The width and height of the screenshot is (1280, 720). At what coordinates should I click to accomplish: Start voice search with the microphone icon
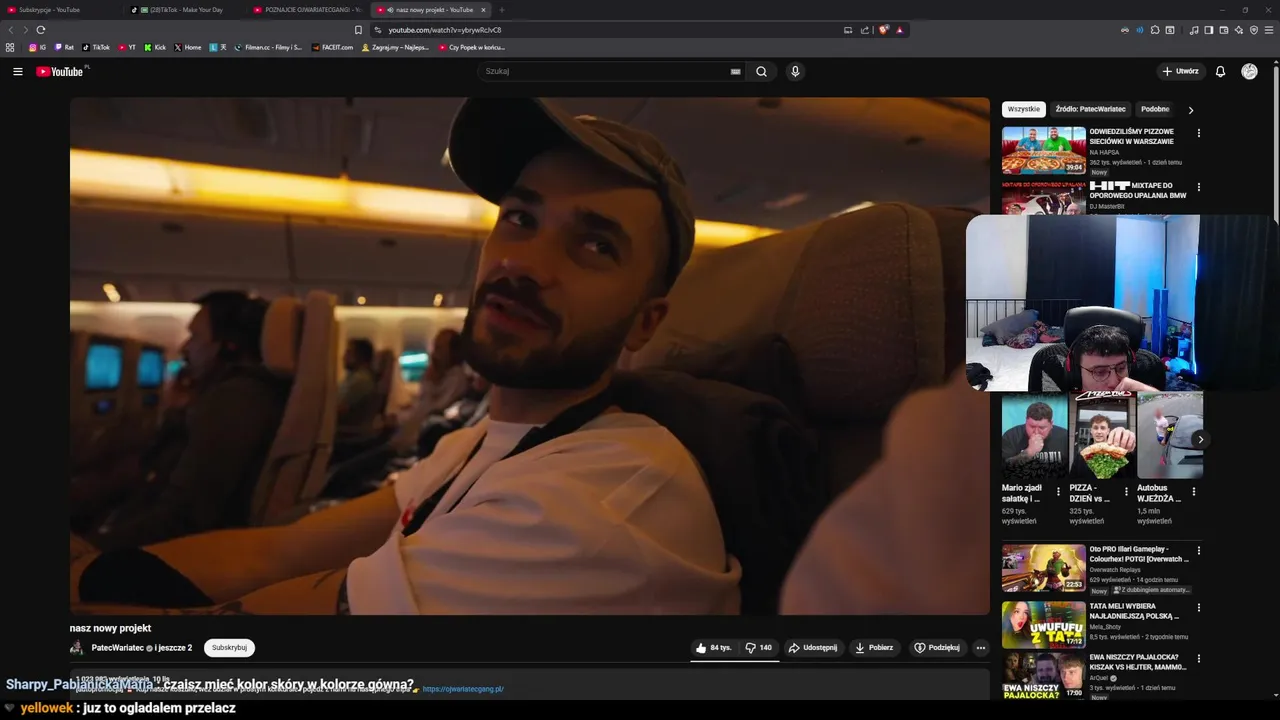[795, 71]
